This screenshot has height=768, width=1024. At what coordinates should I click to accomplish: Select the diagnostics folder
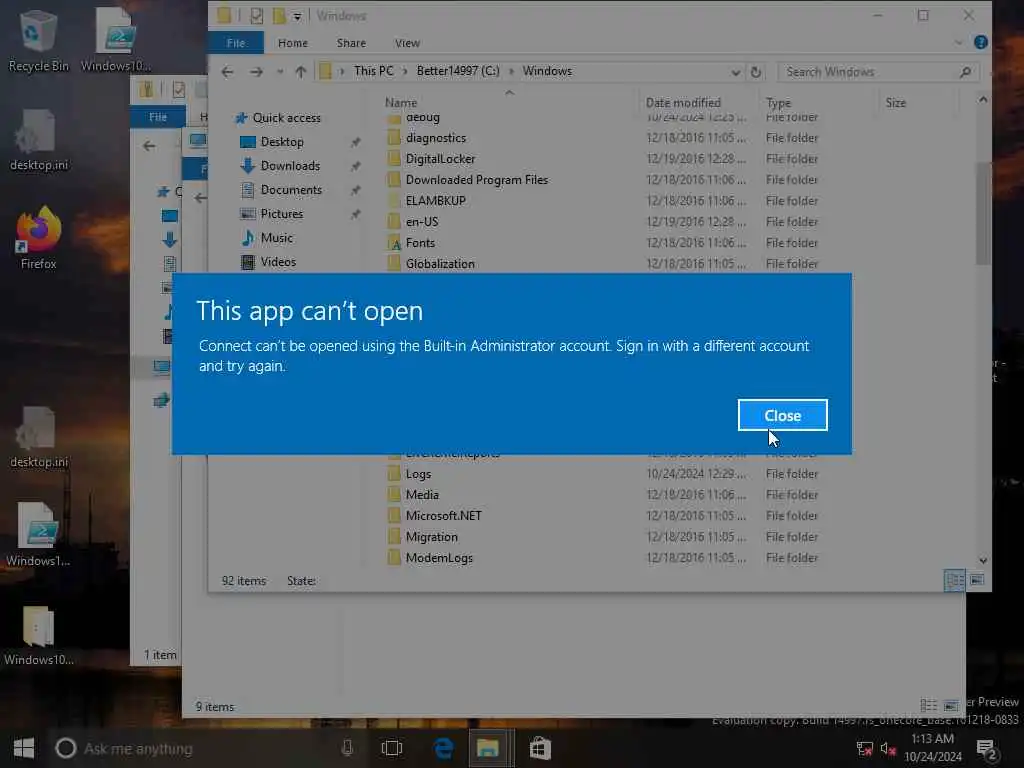(436, 138)
